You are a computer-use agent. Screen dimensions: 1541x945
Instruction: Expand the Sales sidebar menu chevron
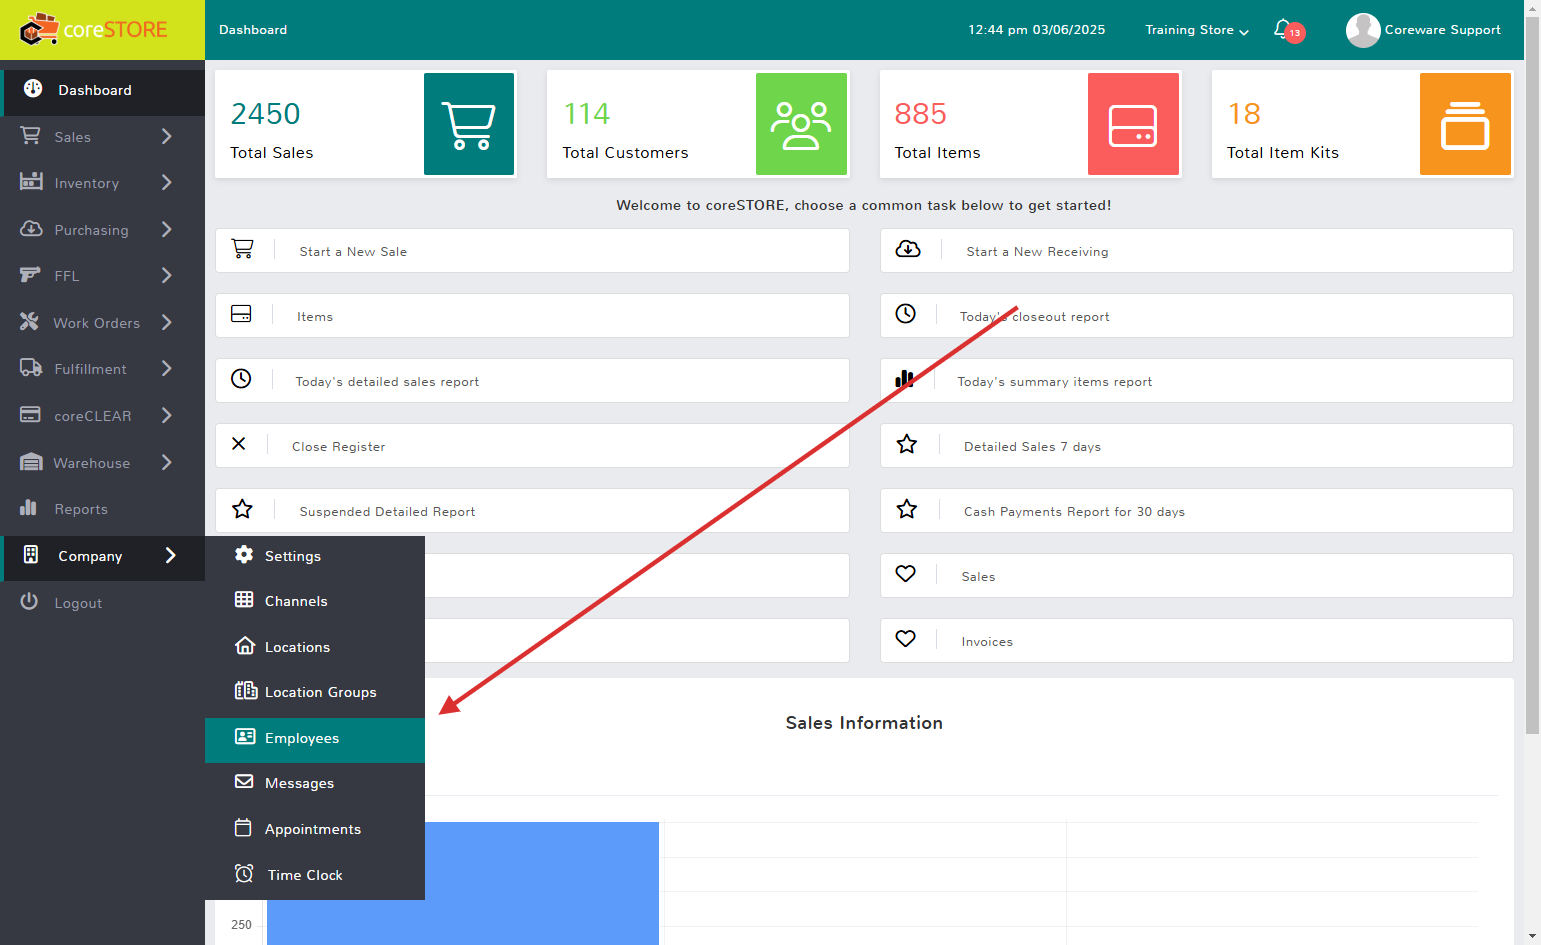click(x=167, y=136)
